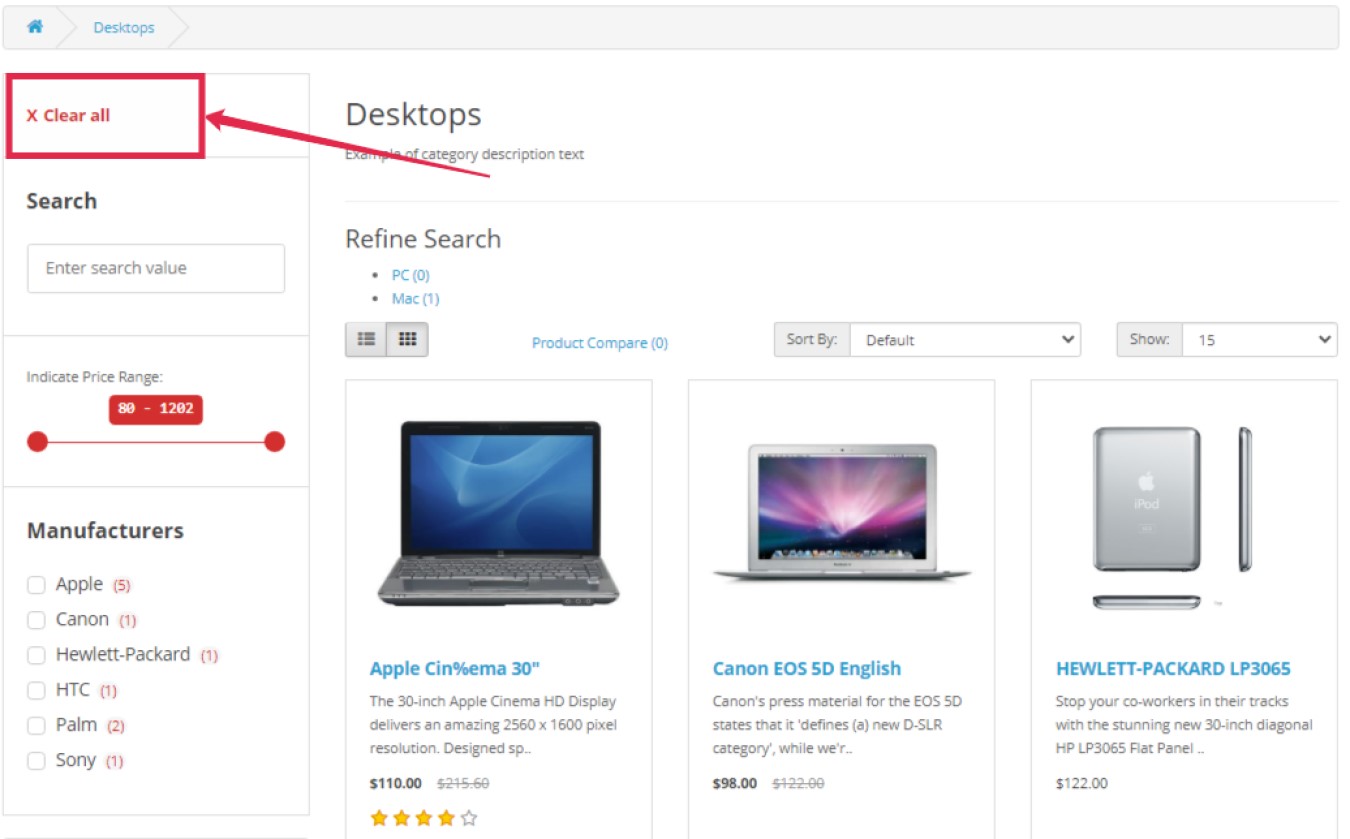
Task: Click the struck-through $215.60 price
Action: coord(463,783)
